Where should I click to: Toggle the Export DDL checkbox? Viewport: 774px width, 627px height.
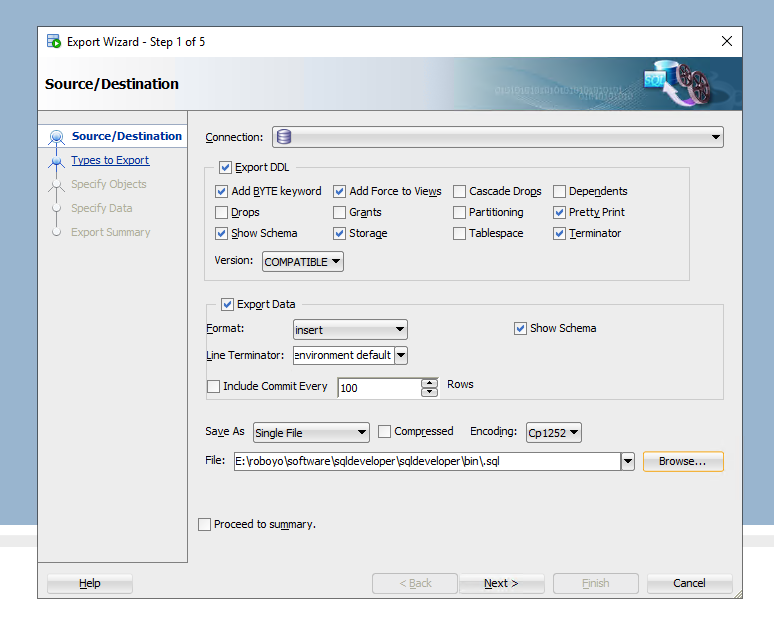pos(226,167)
